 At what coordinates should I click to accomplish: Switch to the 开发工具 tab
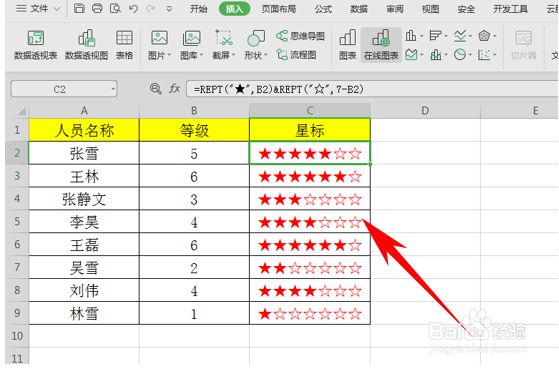coord(510,9)
